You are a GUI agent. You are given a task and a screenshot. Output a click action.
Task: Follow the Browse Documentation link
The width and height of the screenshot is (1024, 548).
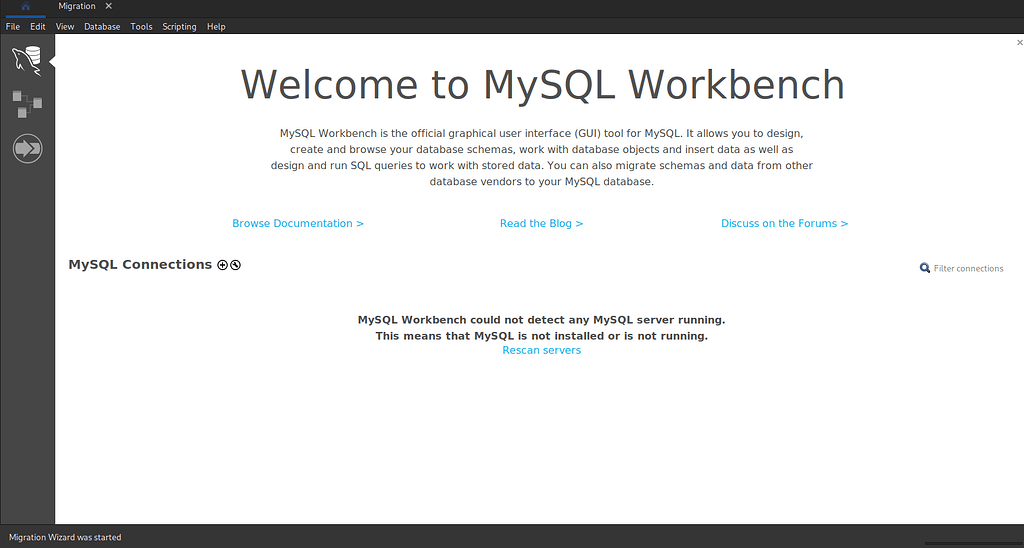[x=298, y=224]
